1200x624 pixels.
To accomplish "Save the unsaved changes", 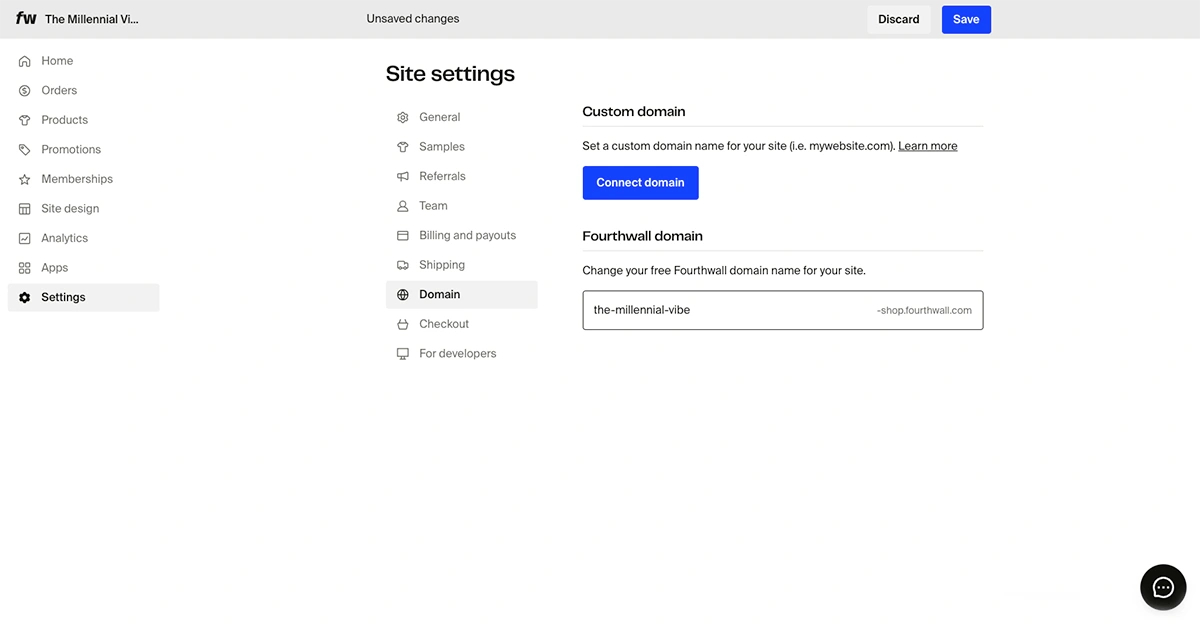I will coord(966,19).
